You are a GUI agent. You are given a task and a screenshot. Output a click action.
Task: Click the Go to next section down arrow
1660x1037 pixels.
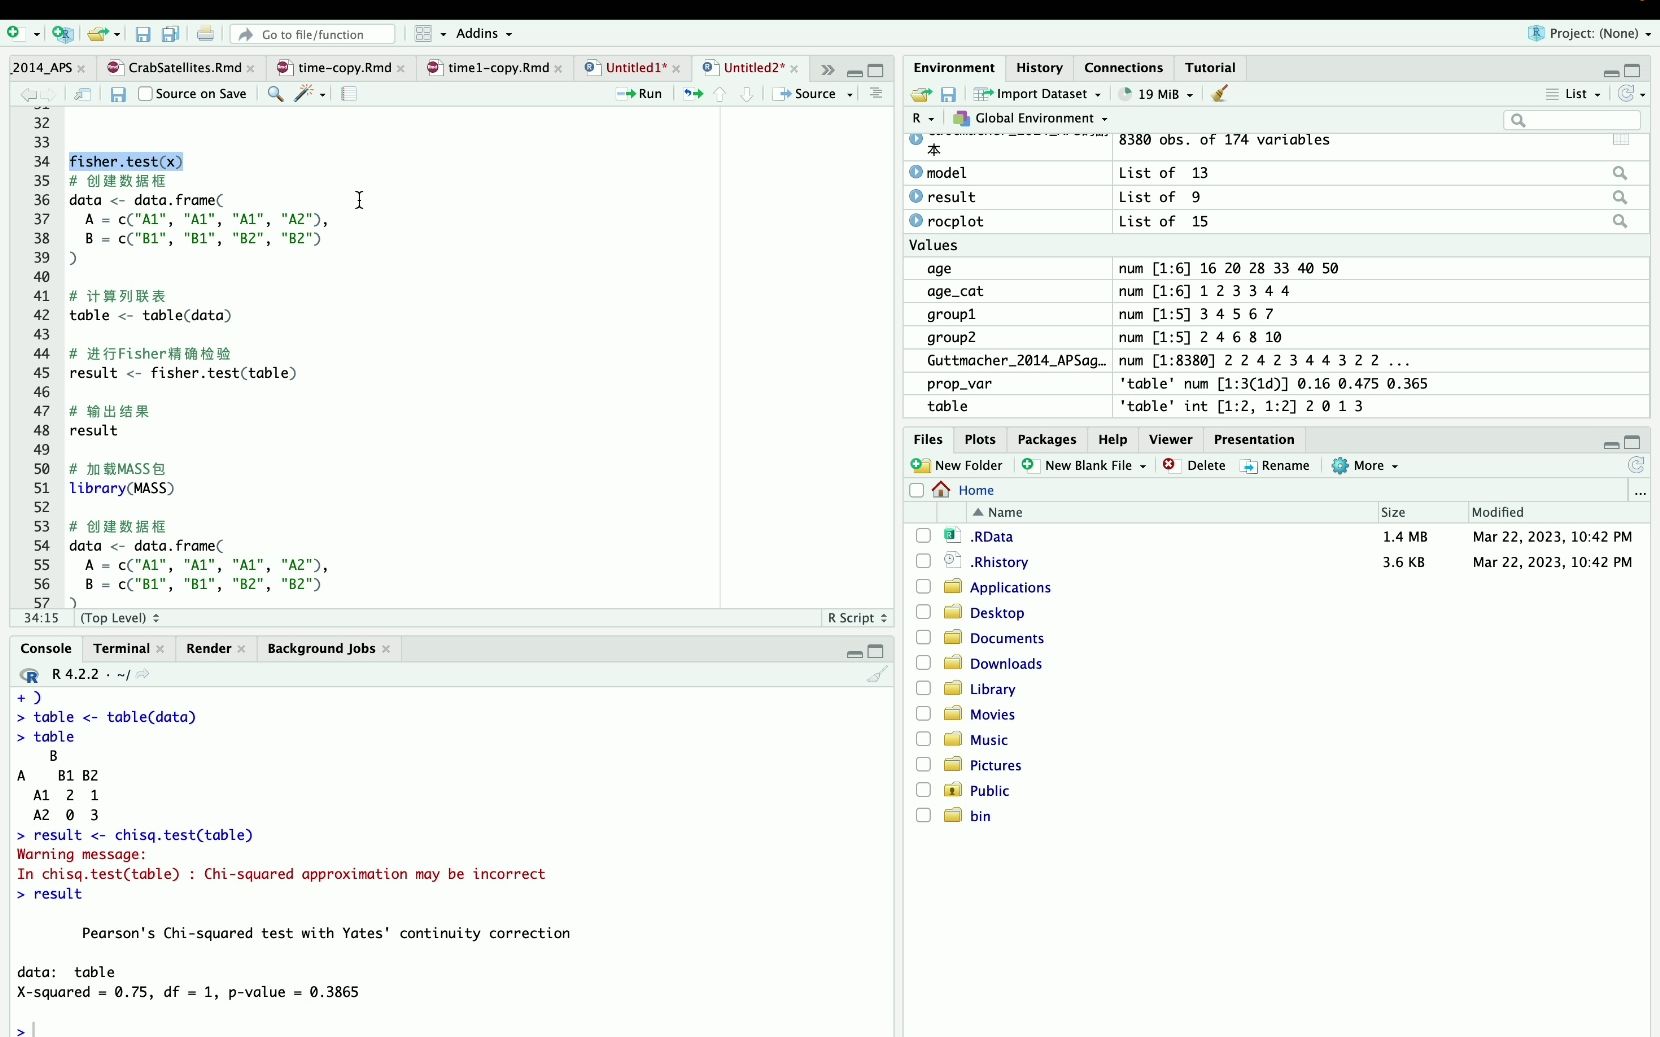click(x=747, y=94)
